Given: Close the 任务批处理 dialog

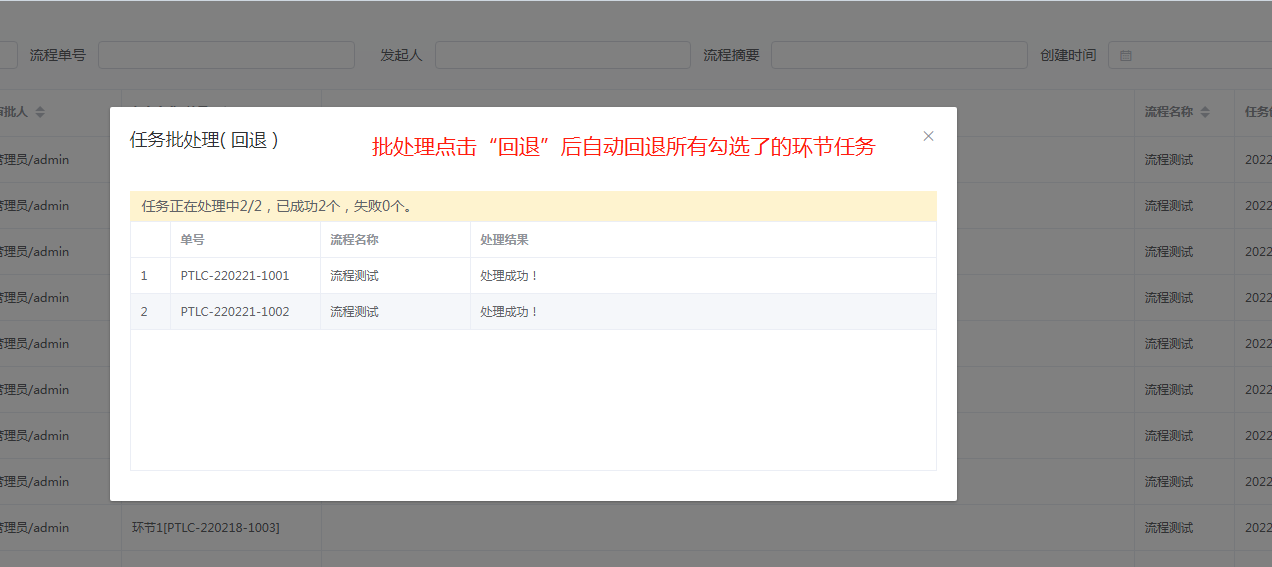Looking at the screenshot, I should click(x=928, y=136).
